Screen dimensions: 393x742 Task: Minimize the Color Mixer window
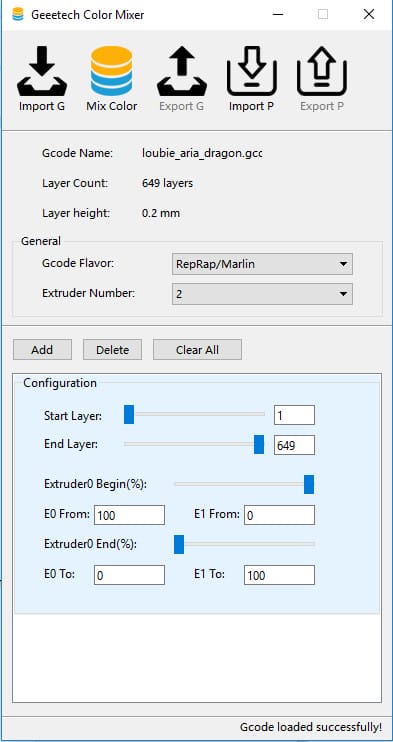pyautogui.click(x=278, y=15)
